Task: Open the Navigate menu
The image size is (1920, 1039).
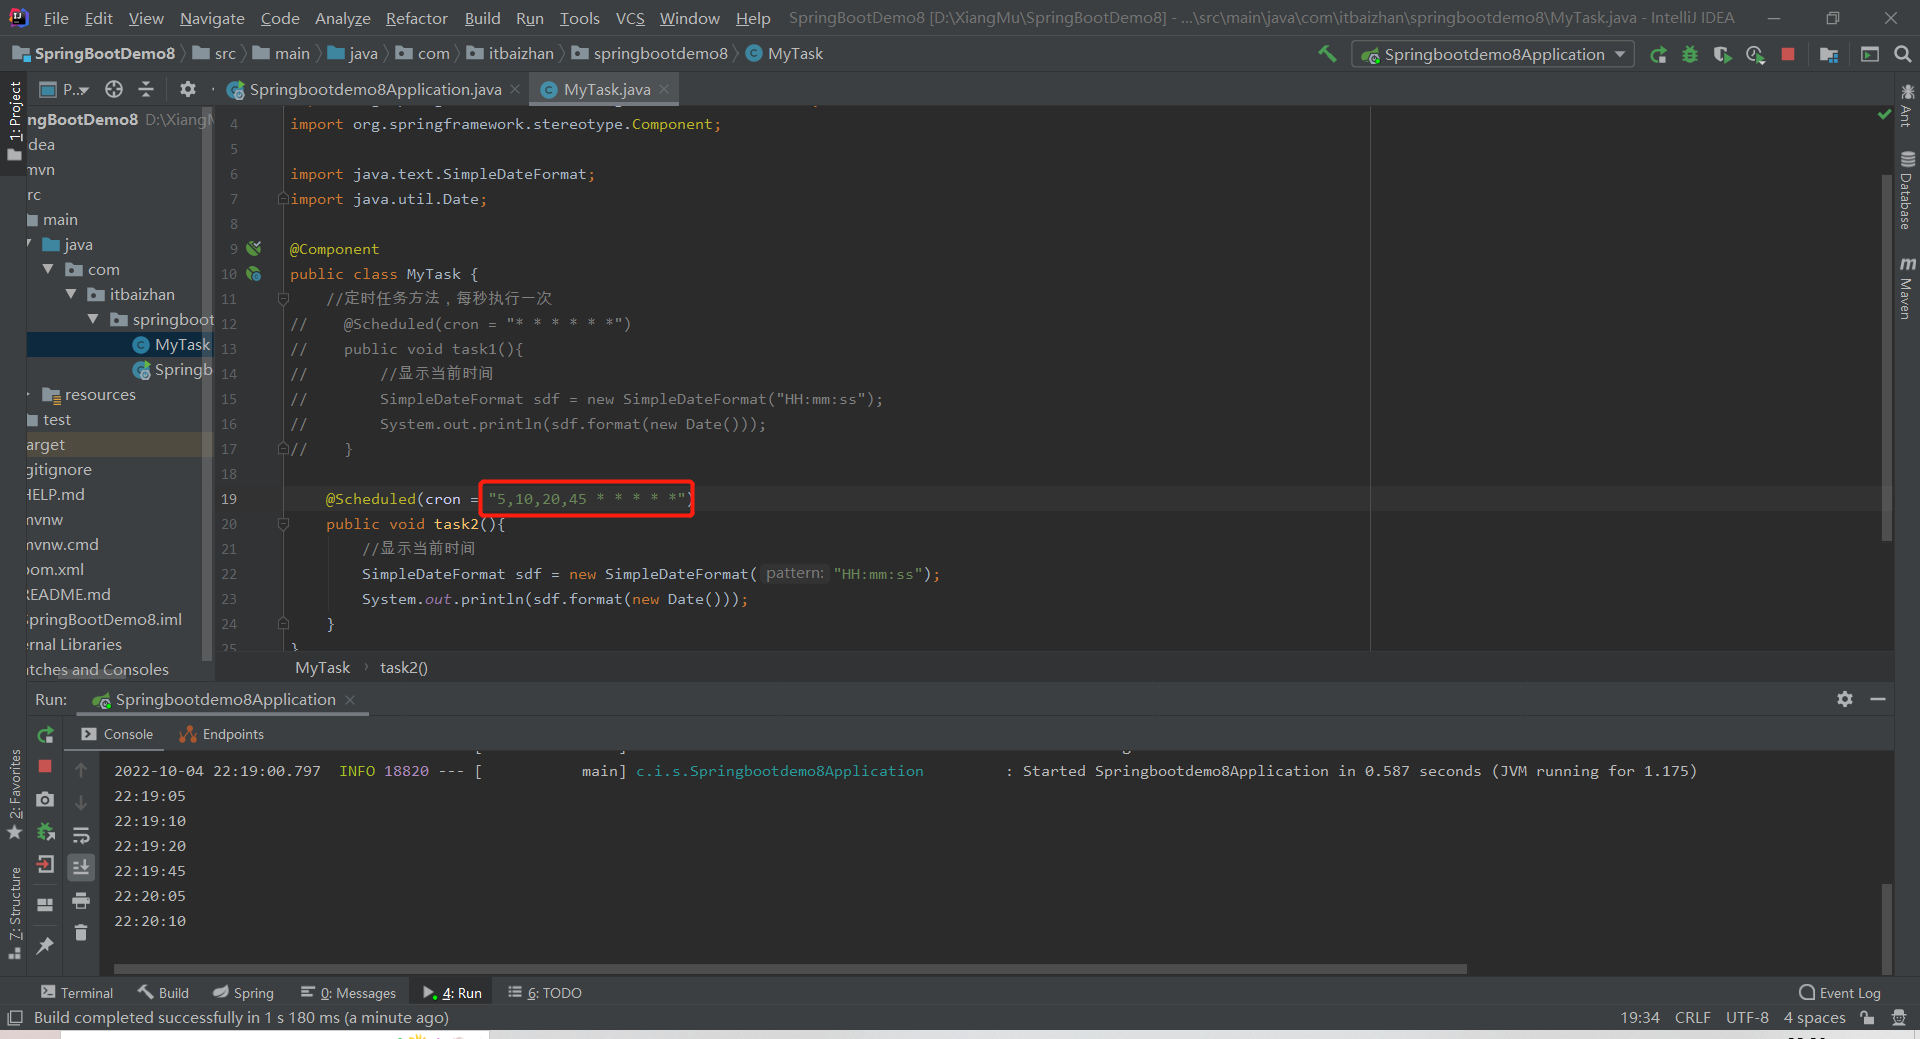Action: (x=212, y=18)
